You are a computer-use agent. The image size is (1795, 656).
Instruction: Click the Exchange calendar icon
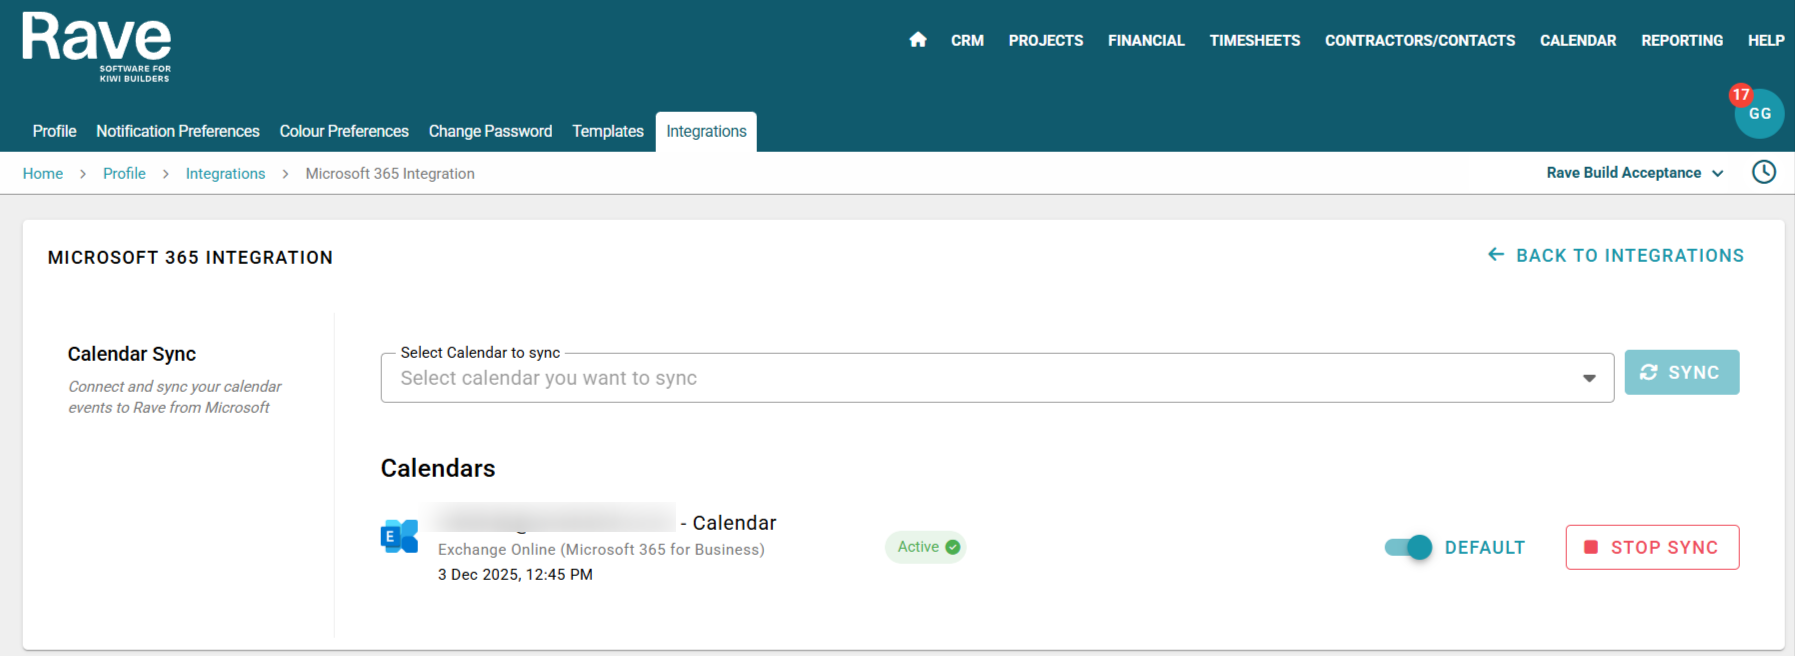(399, 537)
